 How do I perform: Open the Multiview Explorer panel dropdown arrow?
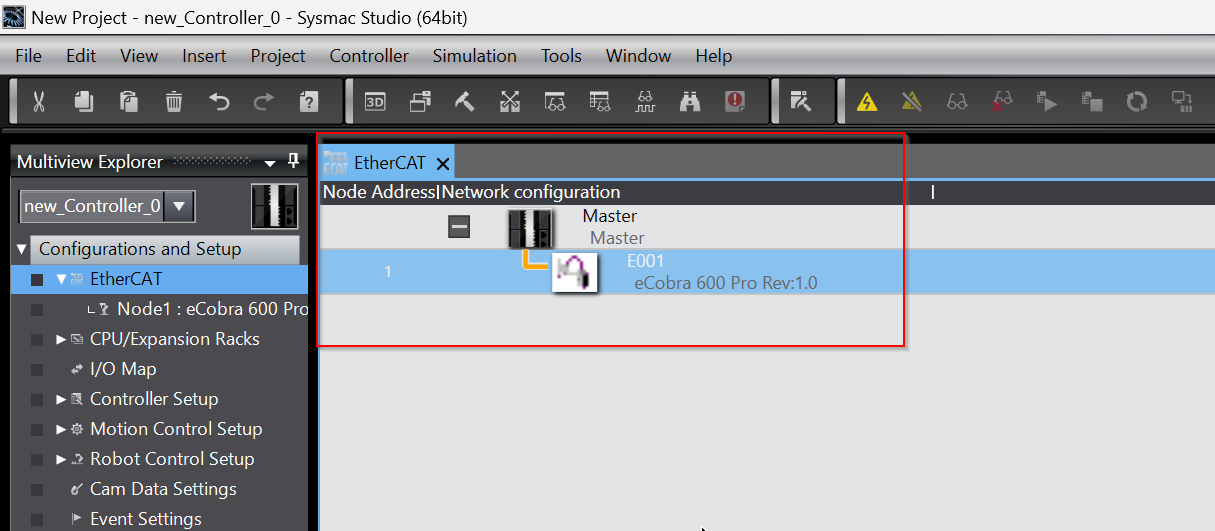tap(270, 163)
